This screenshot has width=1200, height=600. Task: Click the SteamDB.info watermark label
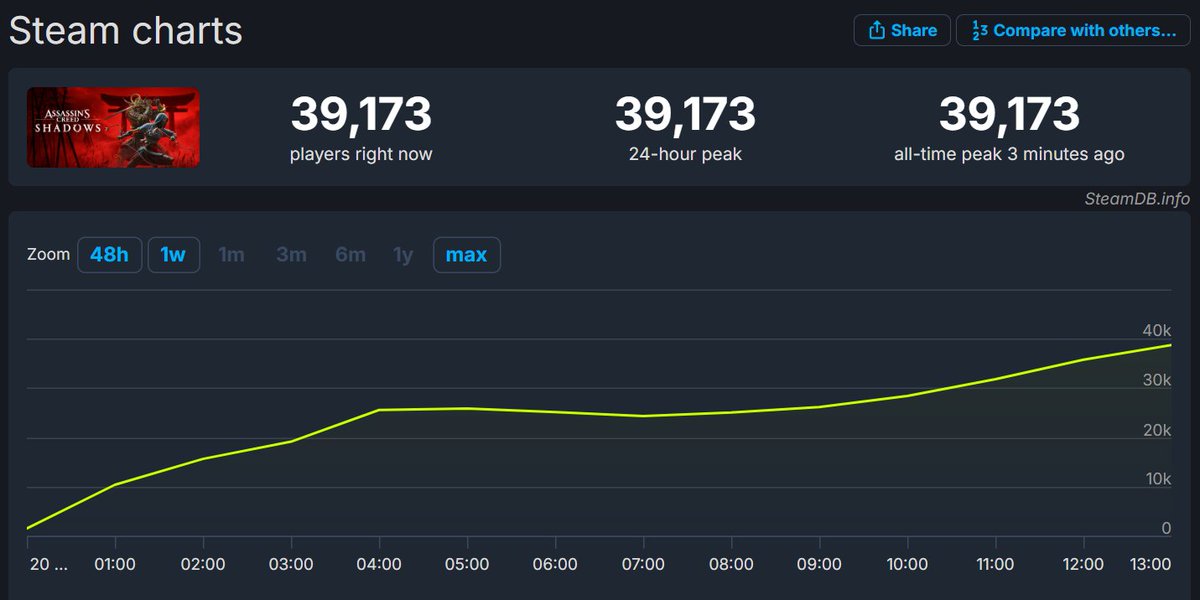[x=1139, y=198]
